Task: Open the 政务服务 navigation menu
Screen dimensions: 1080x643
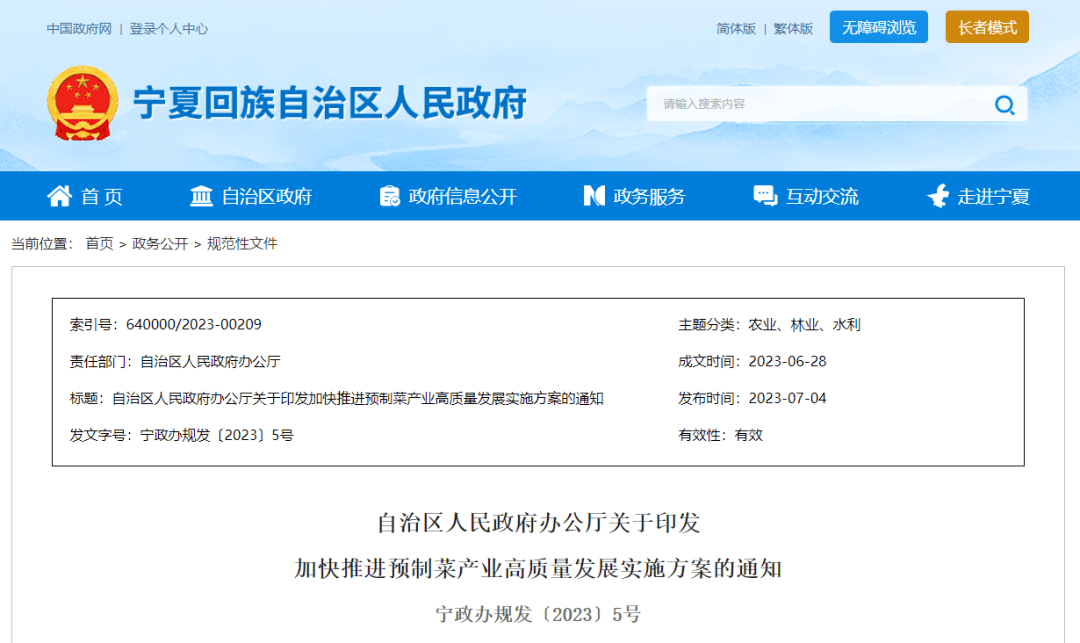Action: pos(649,197)
